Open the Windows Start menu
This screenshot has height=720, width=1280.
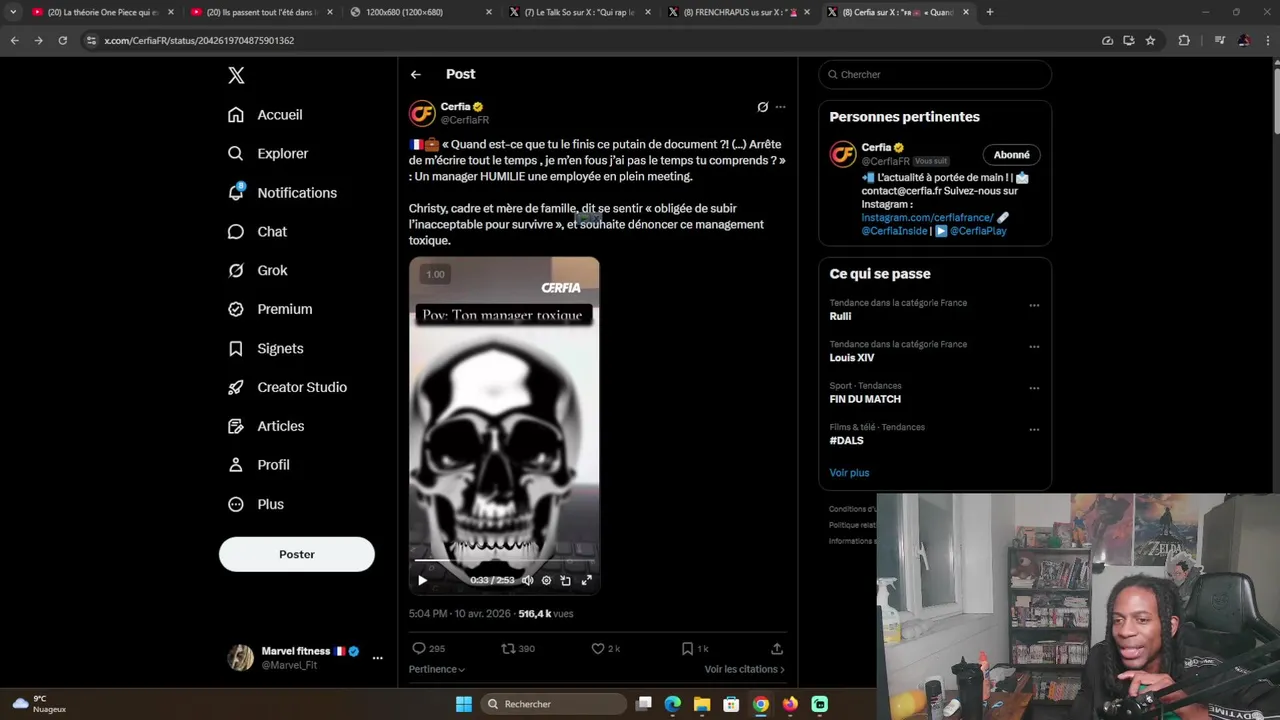pos(464,704)
